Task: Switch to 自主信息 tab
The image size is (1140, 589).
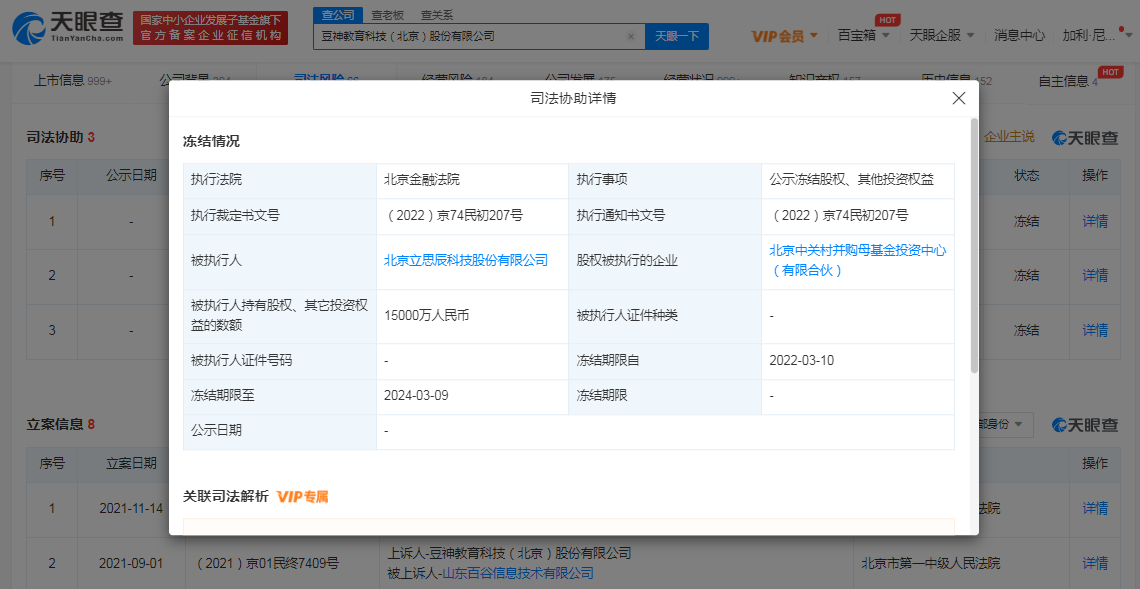Action: tap(1068, 81)
